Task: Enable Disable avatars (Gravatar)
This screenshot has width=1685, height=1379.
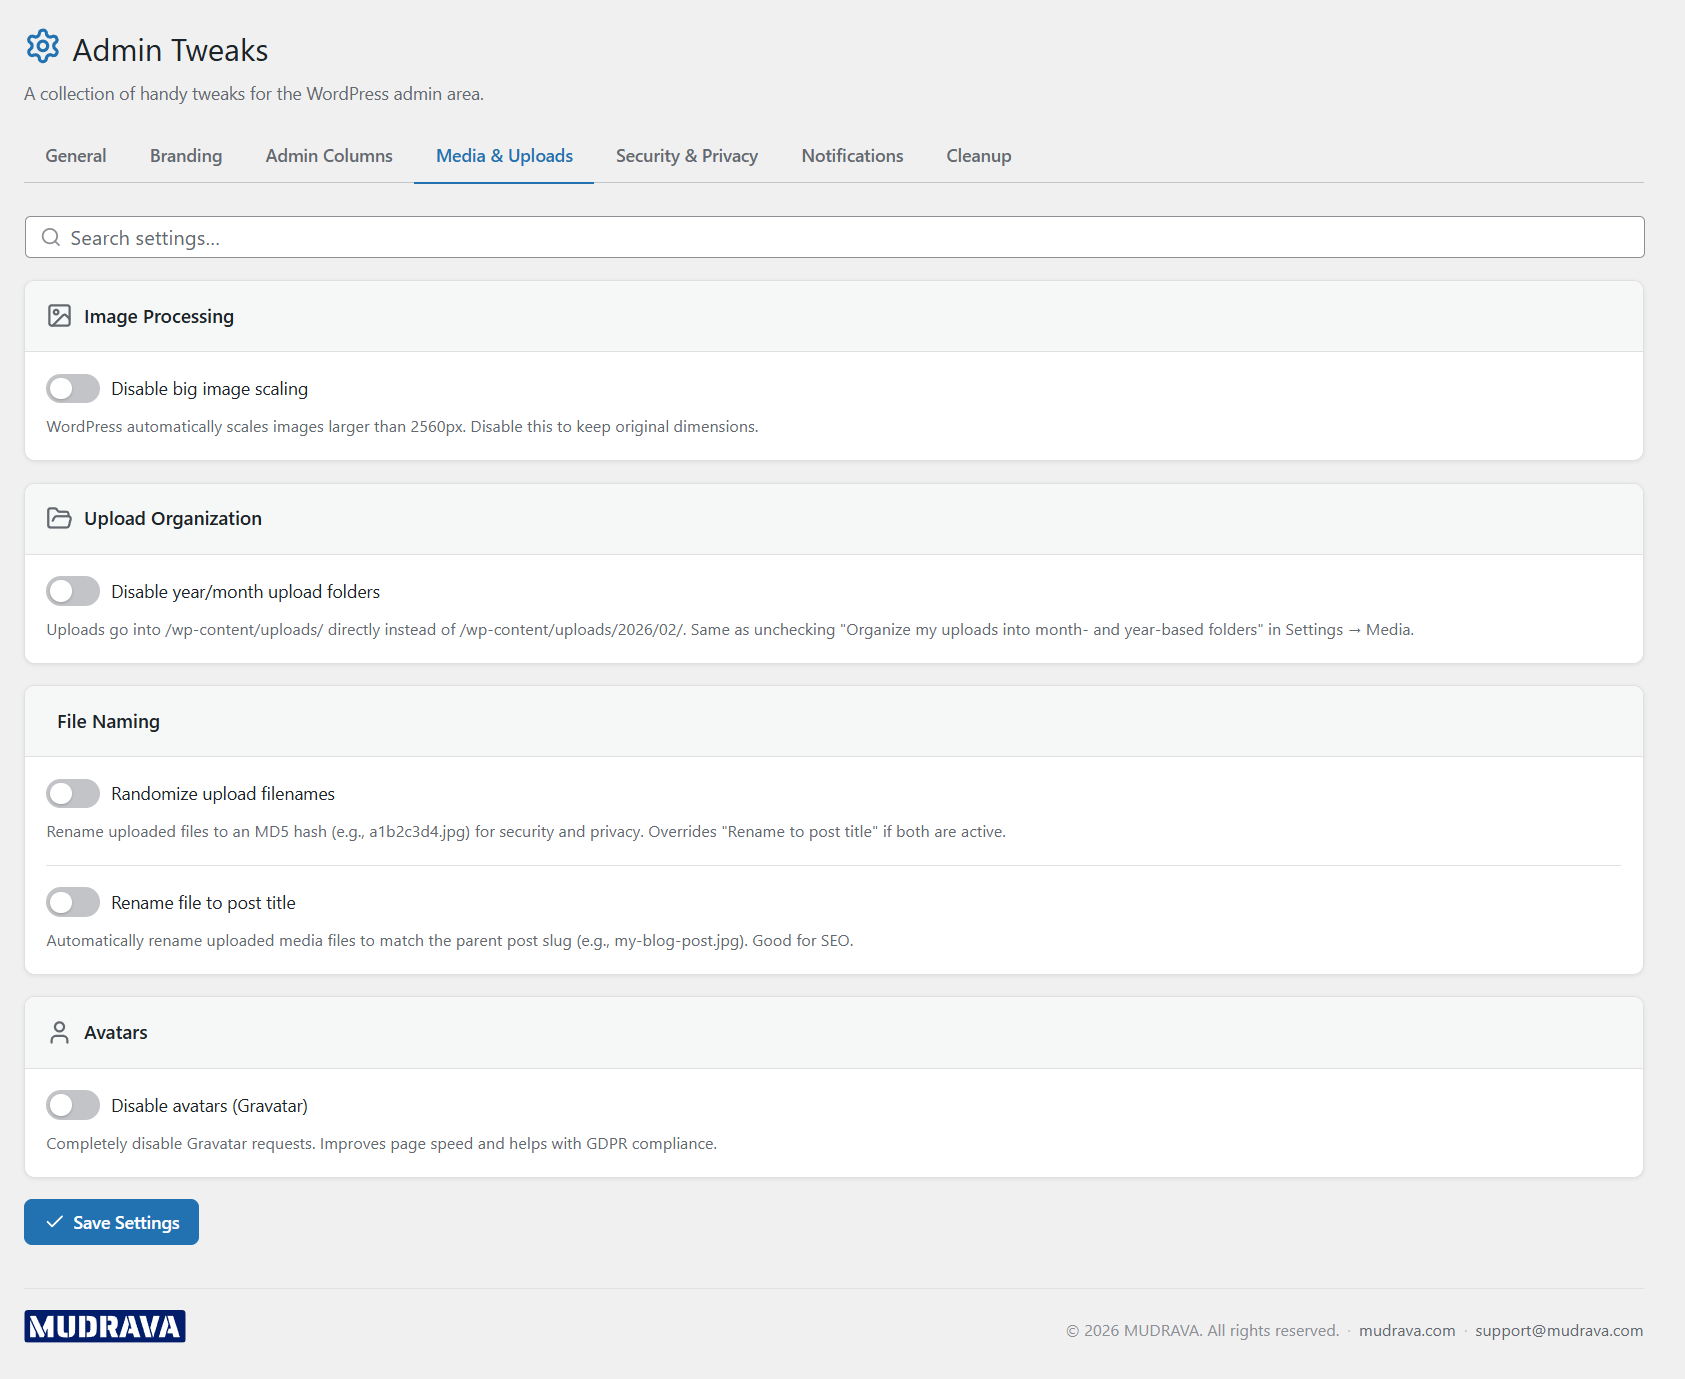Action: point(72,1105)
